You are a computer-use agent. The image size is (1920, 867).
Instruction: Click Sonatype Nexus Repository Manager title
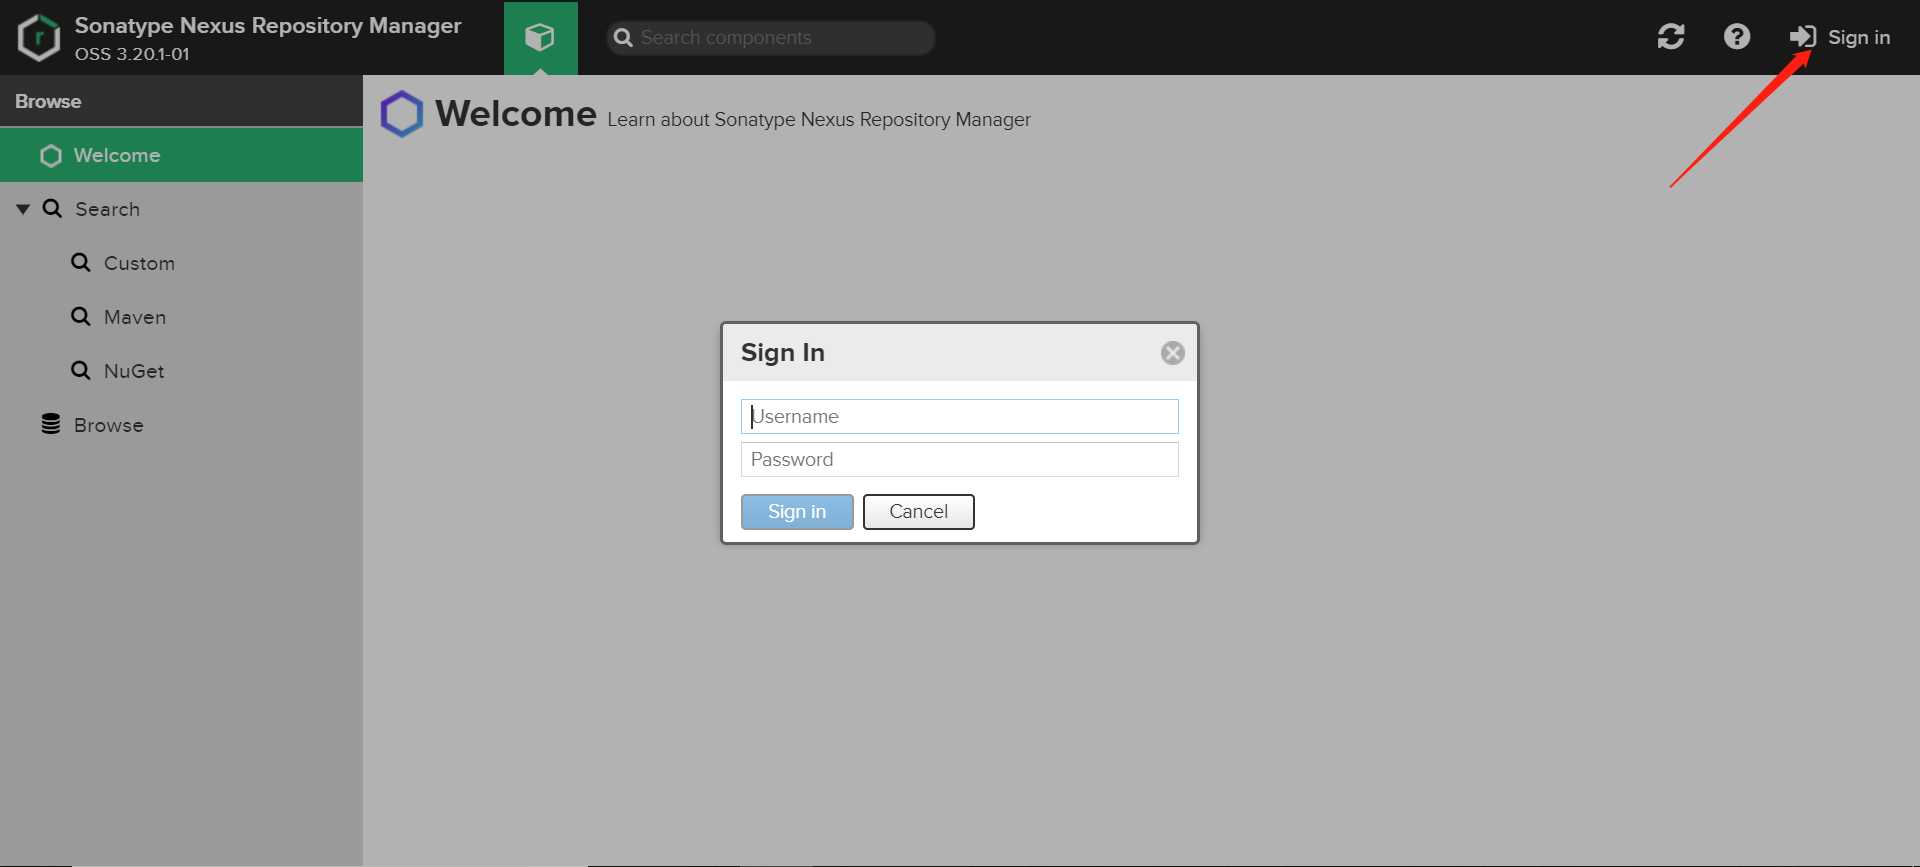[x=268, y=25]
